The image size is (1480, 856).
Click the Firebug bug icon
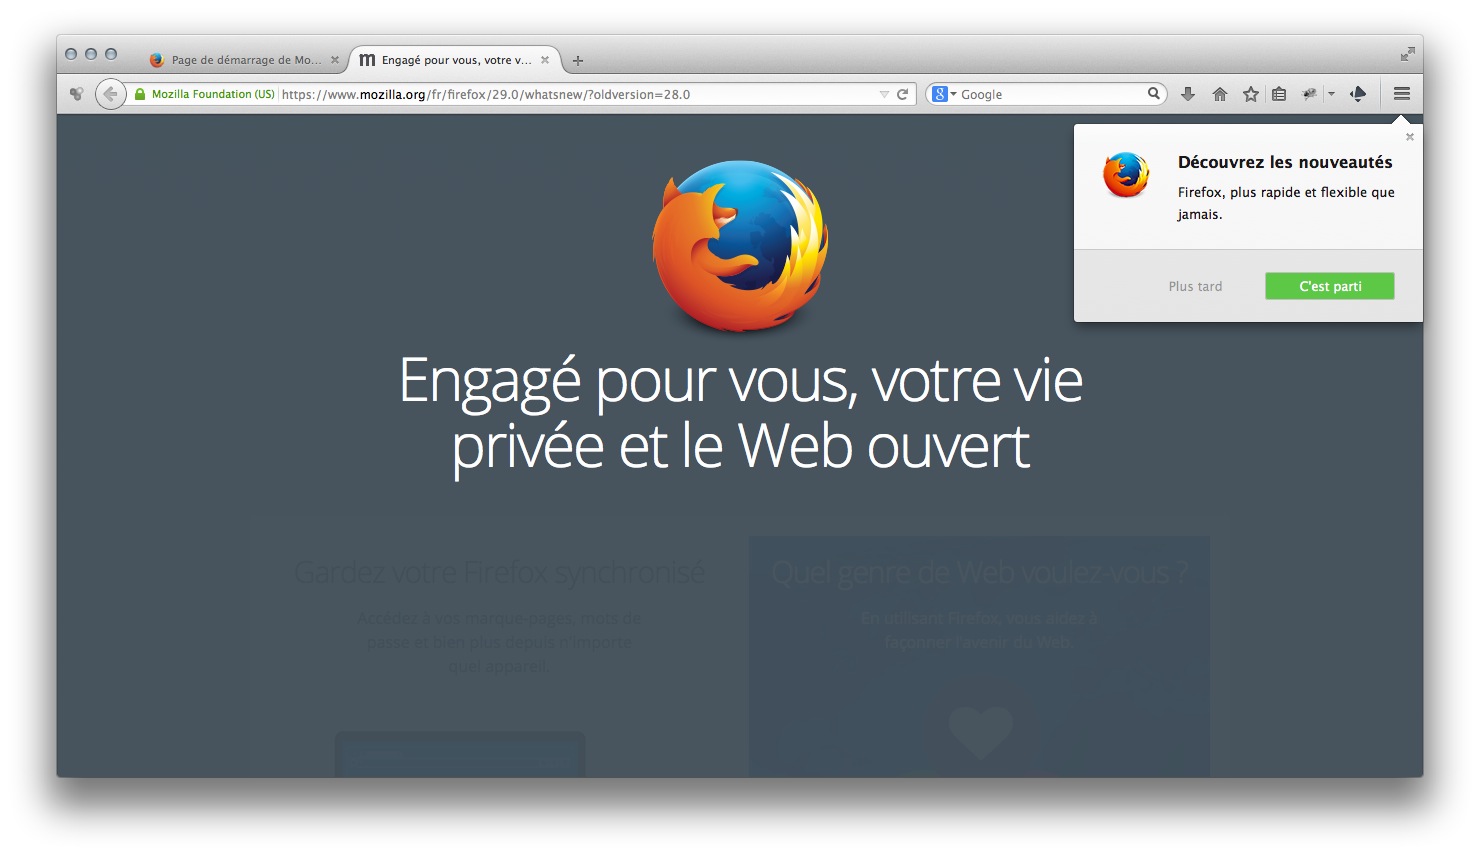pyautogui.click(x=1309, y=94)
